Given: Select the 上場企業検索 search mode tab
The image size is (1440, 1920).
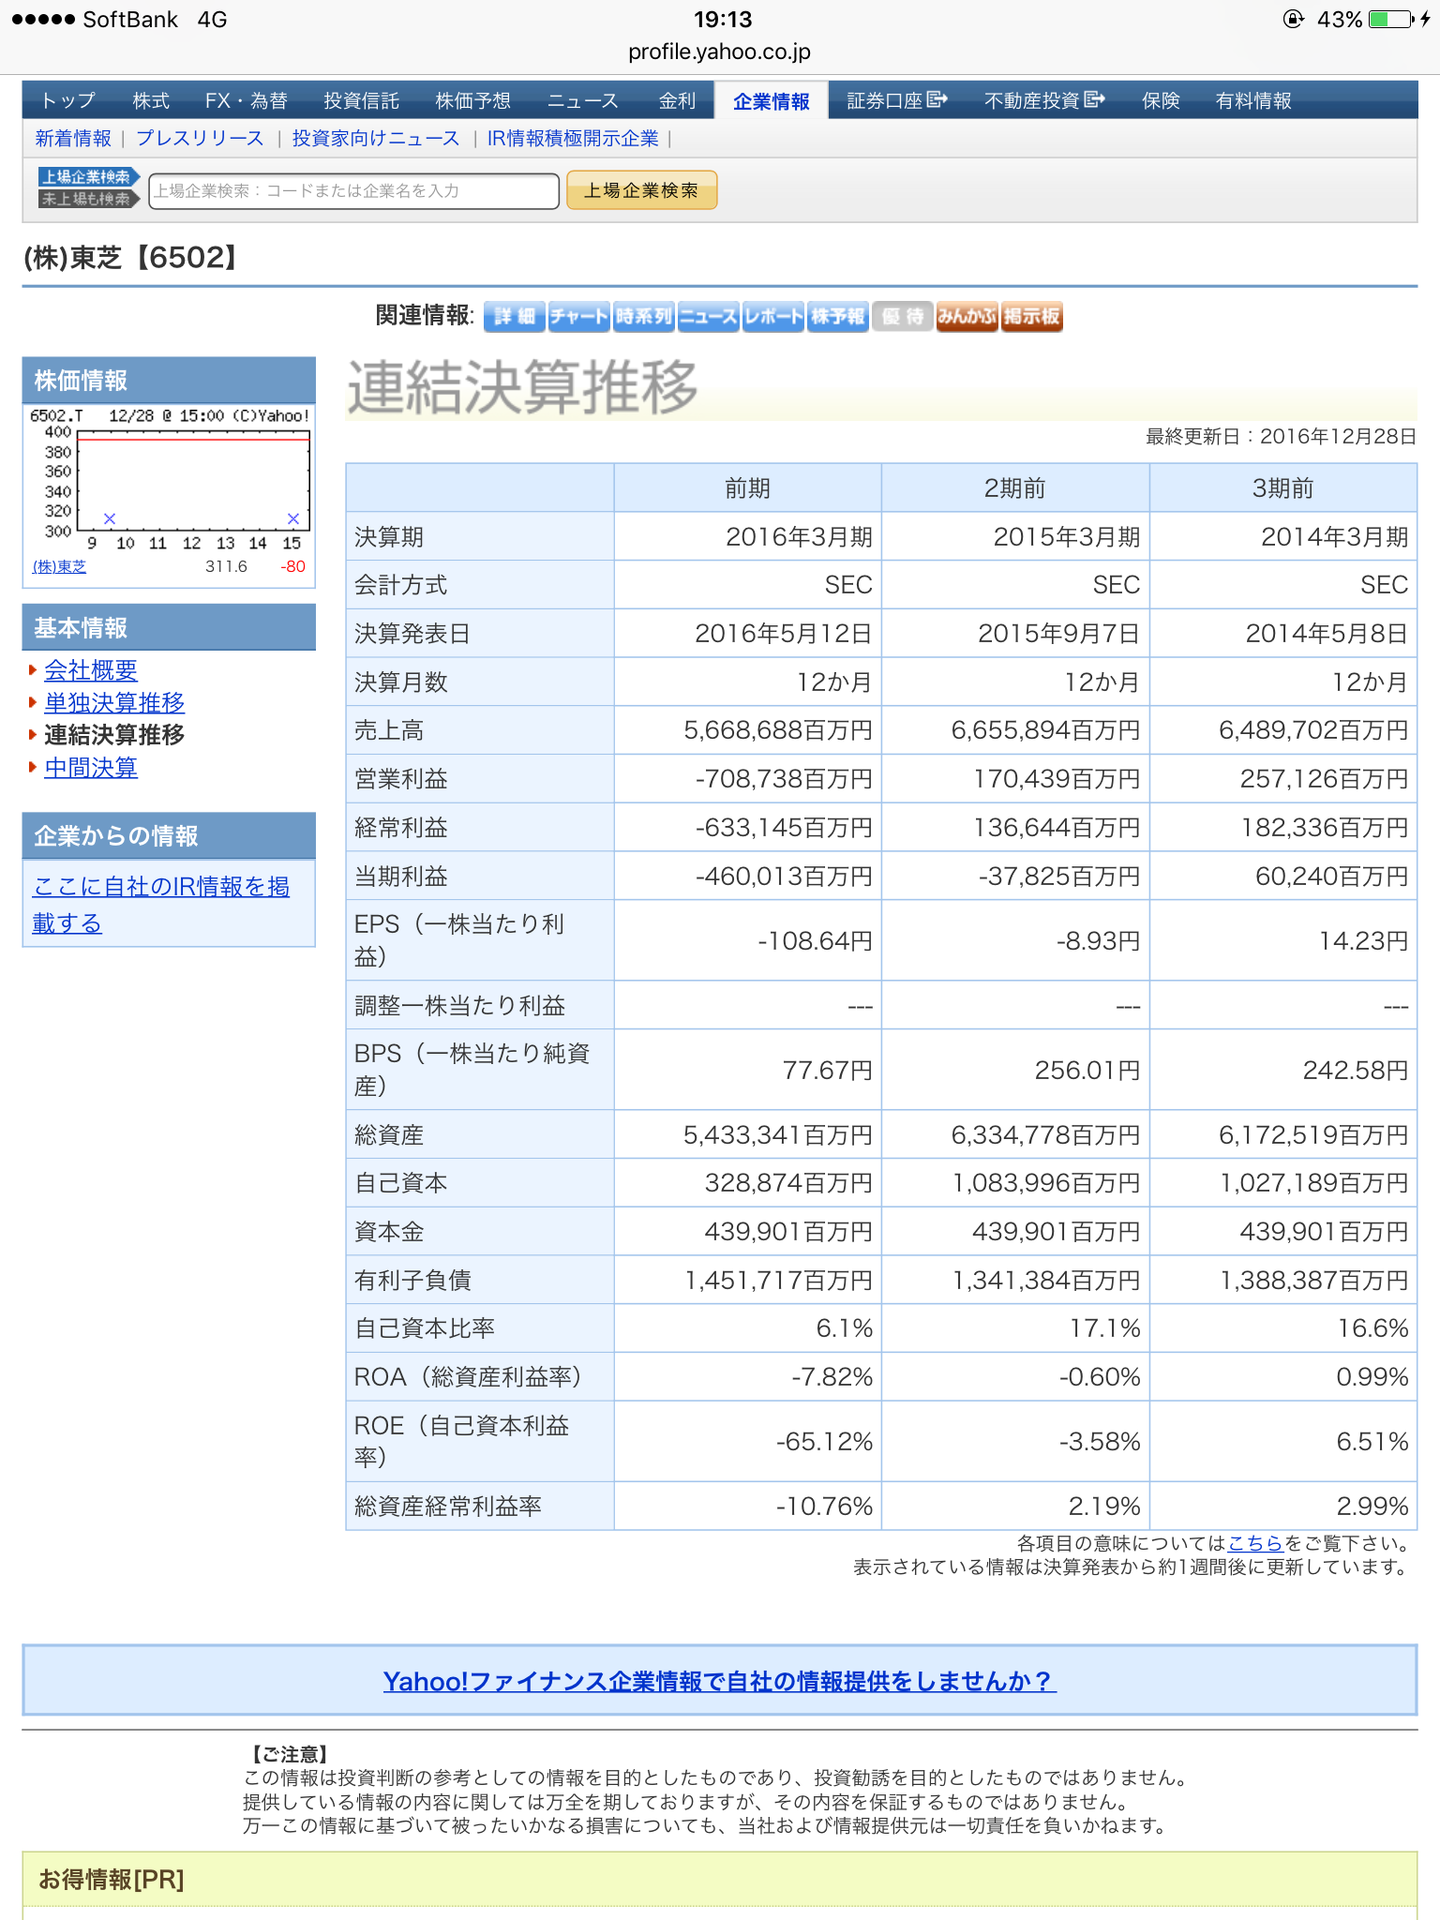Looking at the screenshot, I should click(88, 177).
